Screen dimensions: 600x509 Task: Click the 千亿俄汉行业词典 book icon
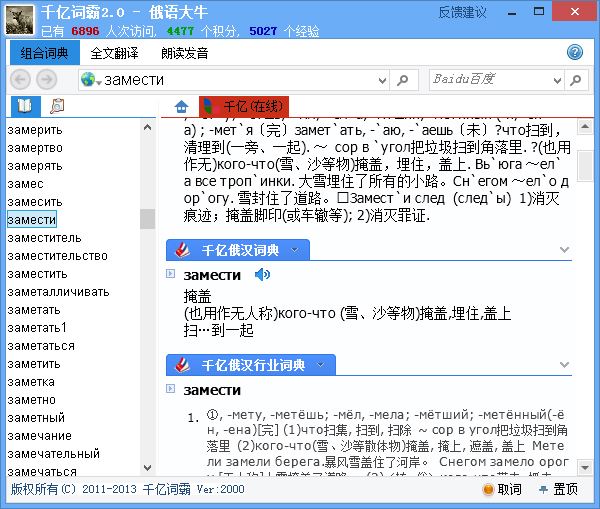point(183,365)
